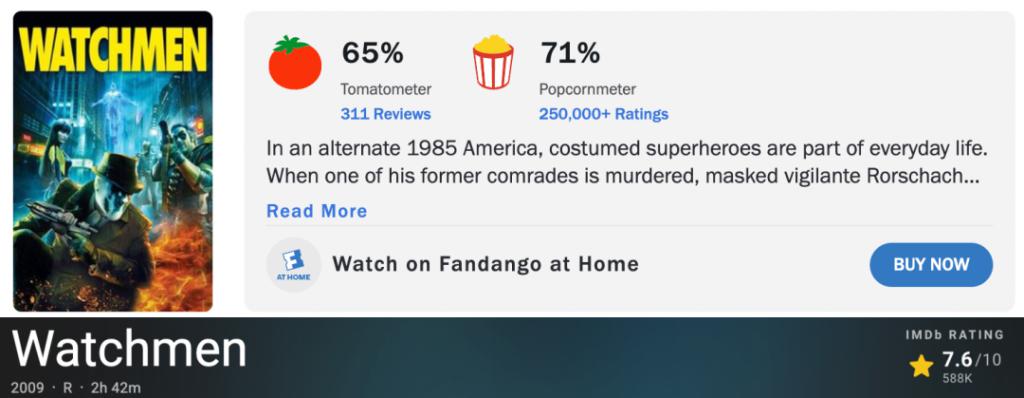Screen dimensions: 1024x398
Task: Select the 65% Tomatometer score
Action: [373, 53]
